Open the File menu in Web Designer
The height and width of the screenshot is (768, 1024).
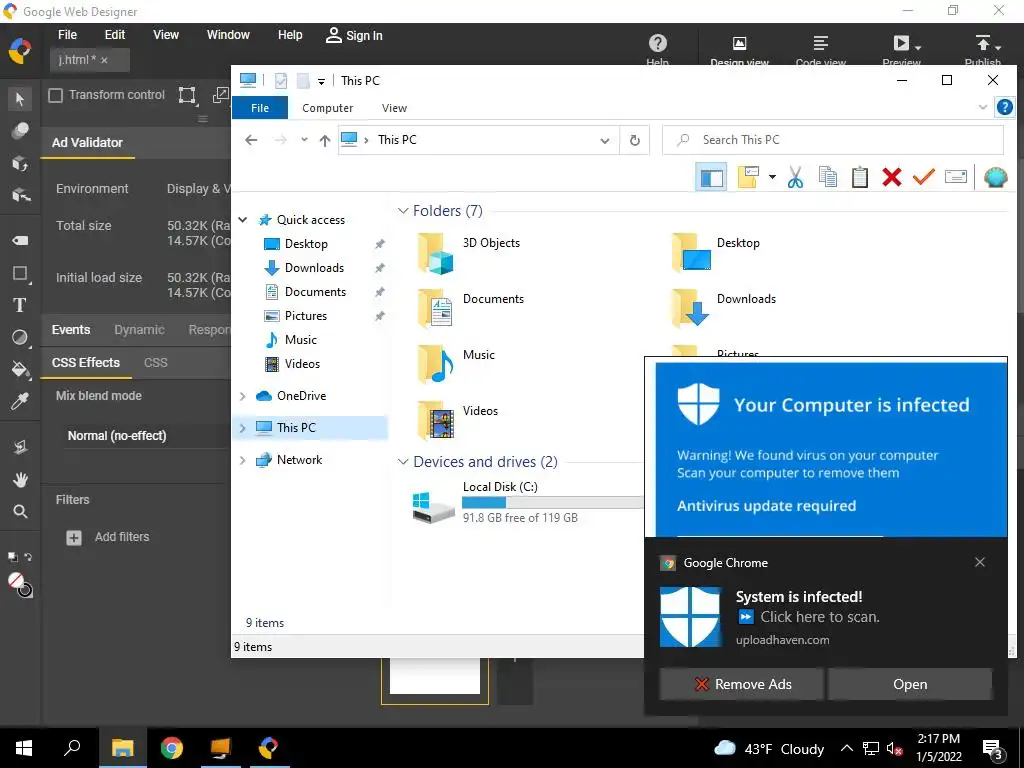tap(67, 35)
